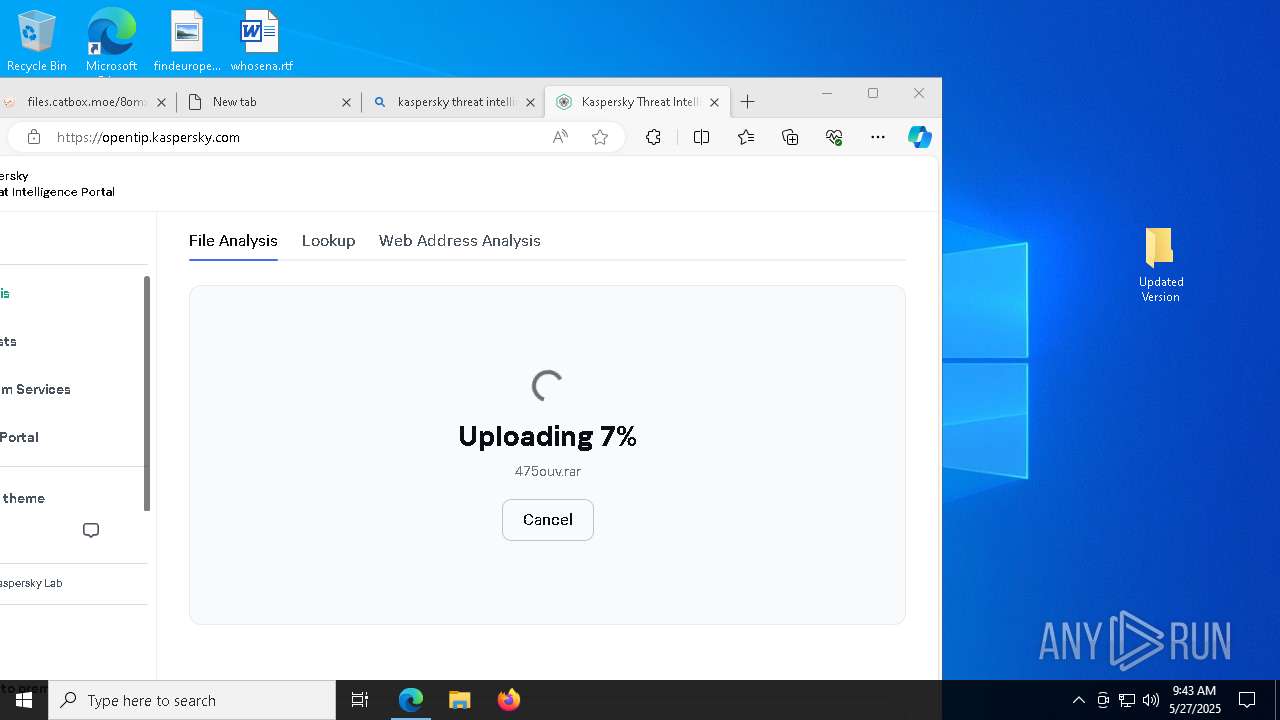Click the taskbar search box
1280x720 pixels.
[x=192, y=700]
